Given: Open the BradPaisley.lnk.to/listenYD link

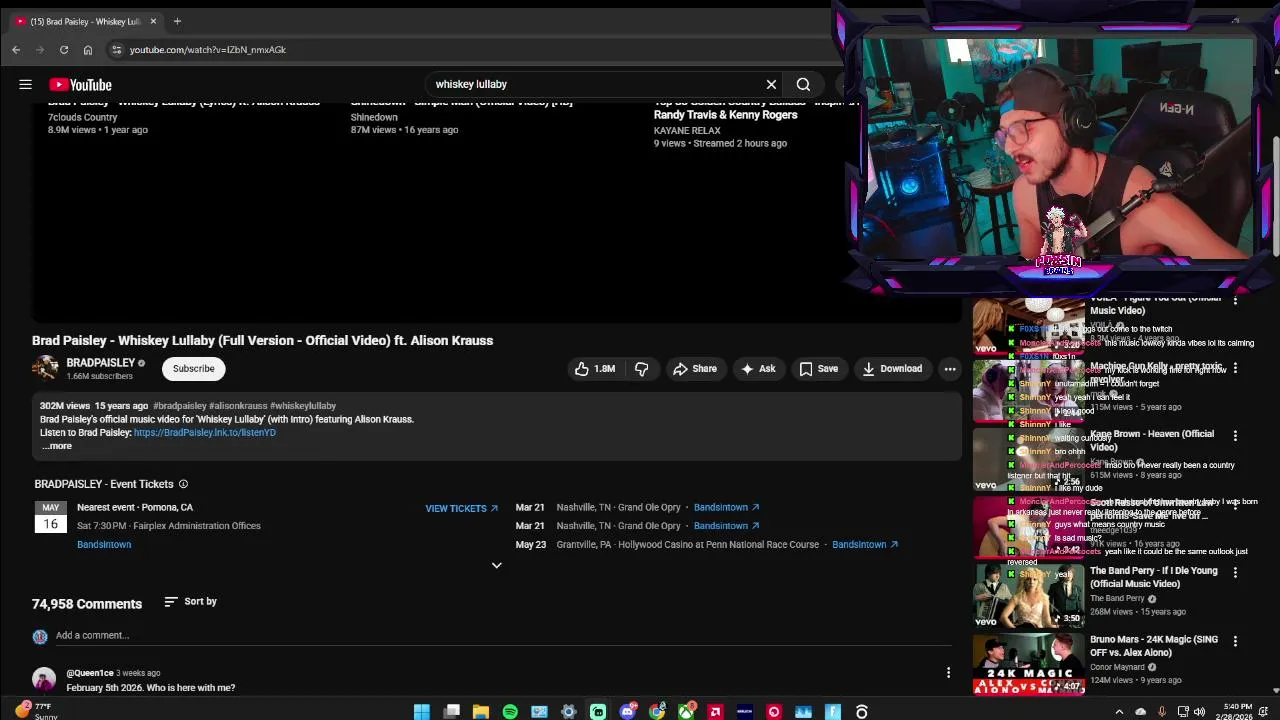Looking at the screenshot, I should (x=205, y=433).
